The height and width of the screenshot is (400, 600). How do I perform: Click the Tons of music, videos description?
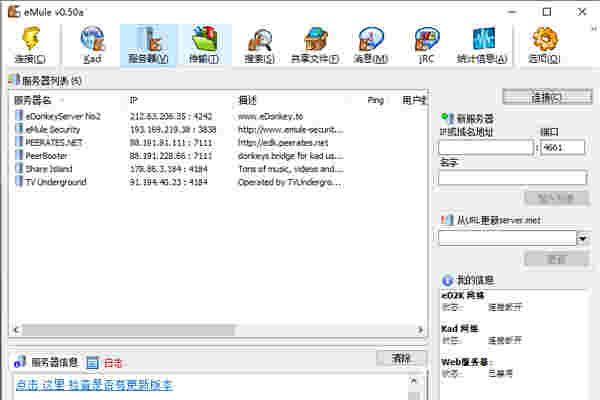[291, 168]
